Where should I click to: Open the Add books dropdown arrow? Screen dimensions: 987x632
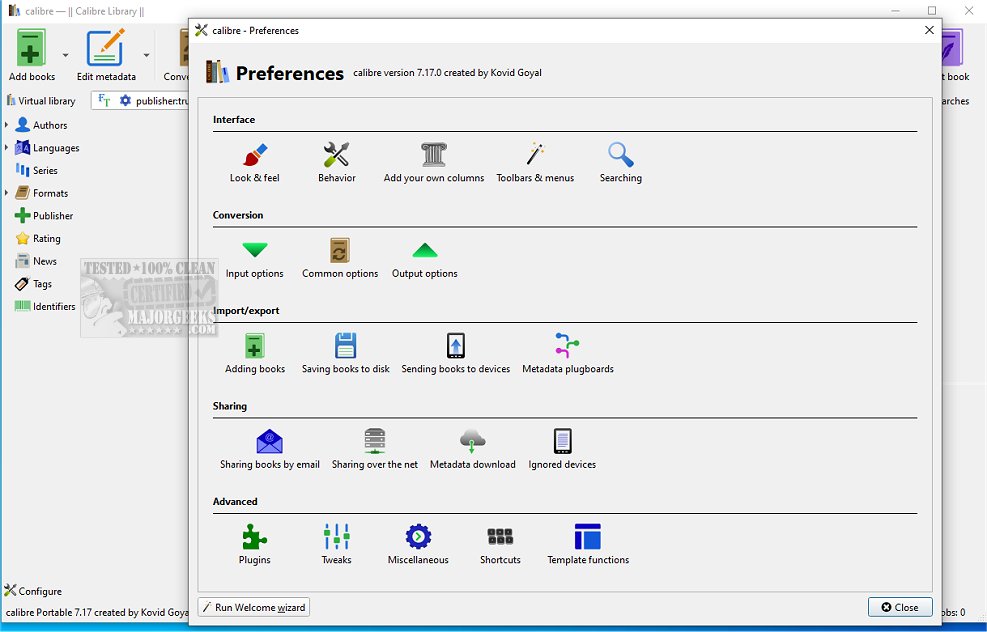tap(65, 55)
